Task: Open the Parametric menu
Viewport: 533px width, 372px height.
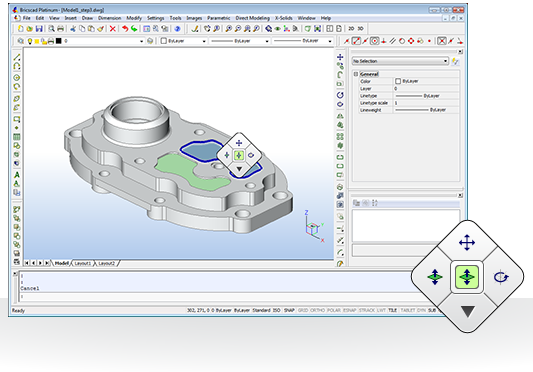Action: [219, 18]
